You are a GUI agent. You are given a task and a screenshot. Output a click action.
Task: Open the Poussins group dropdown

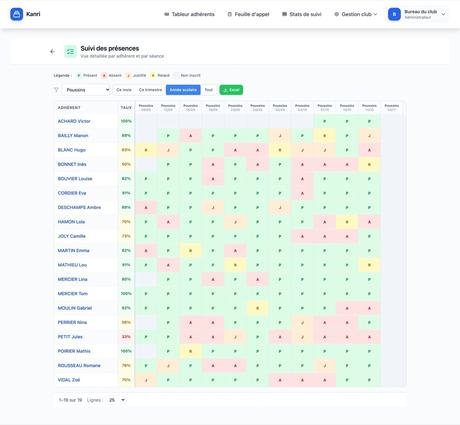(86, 90)
